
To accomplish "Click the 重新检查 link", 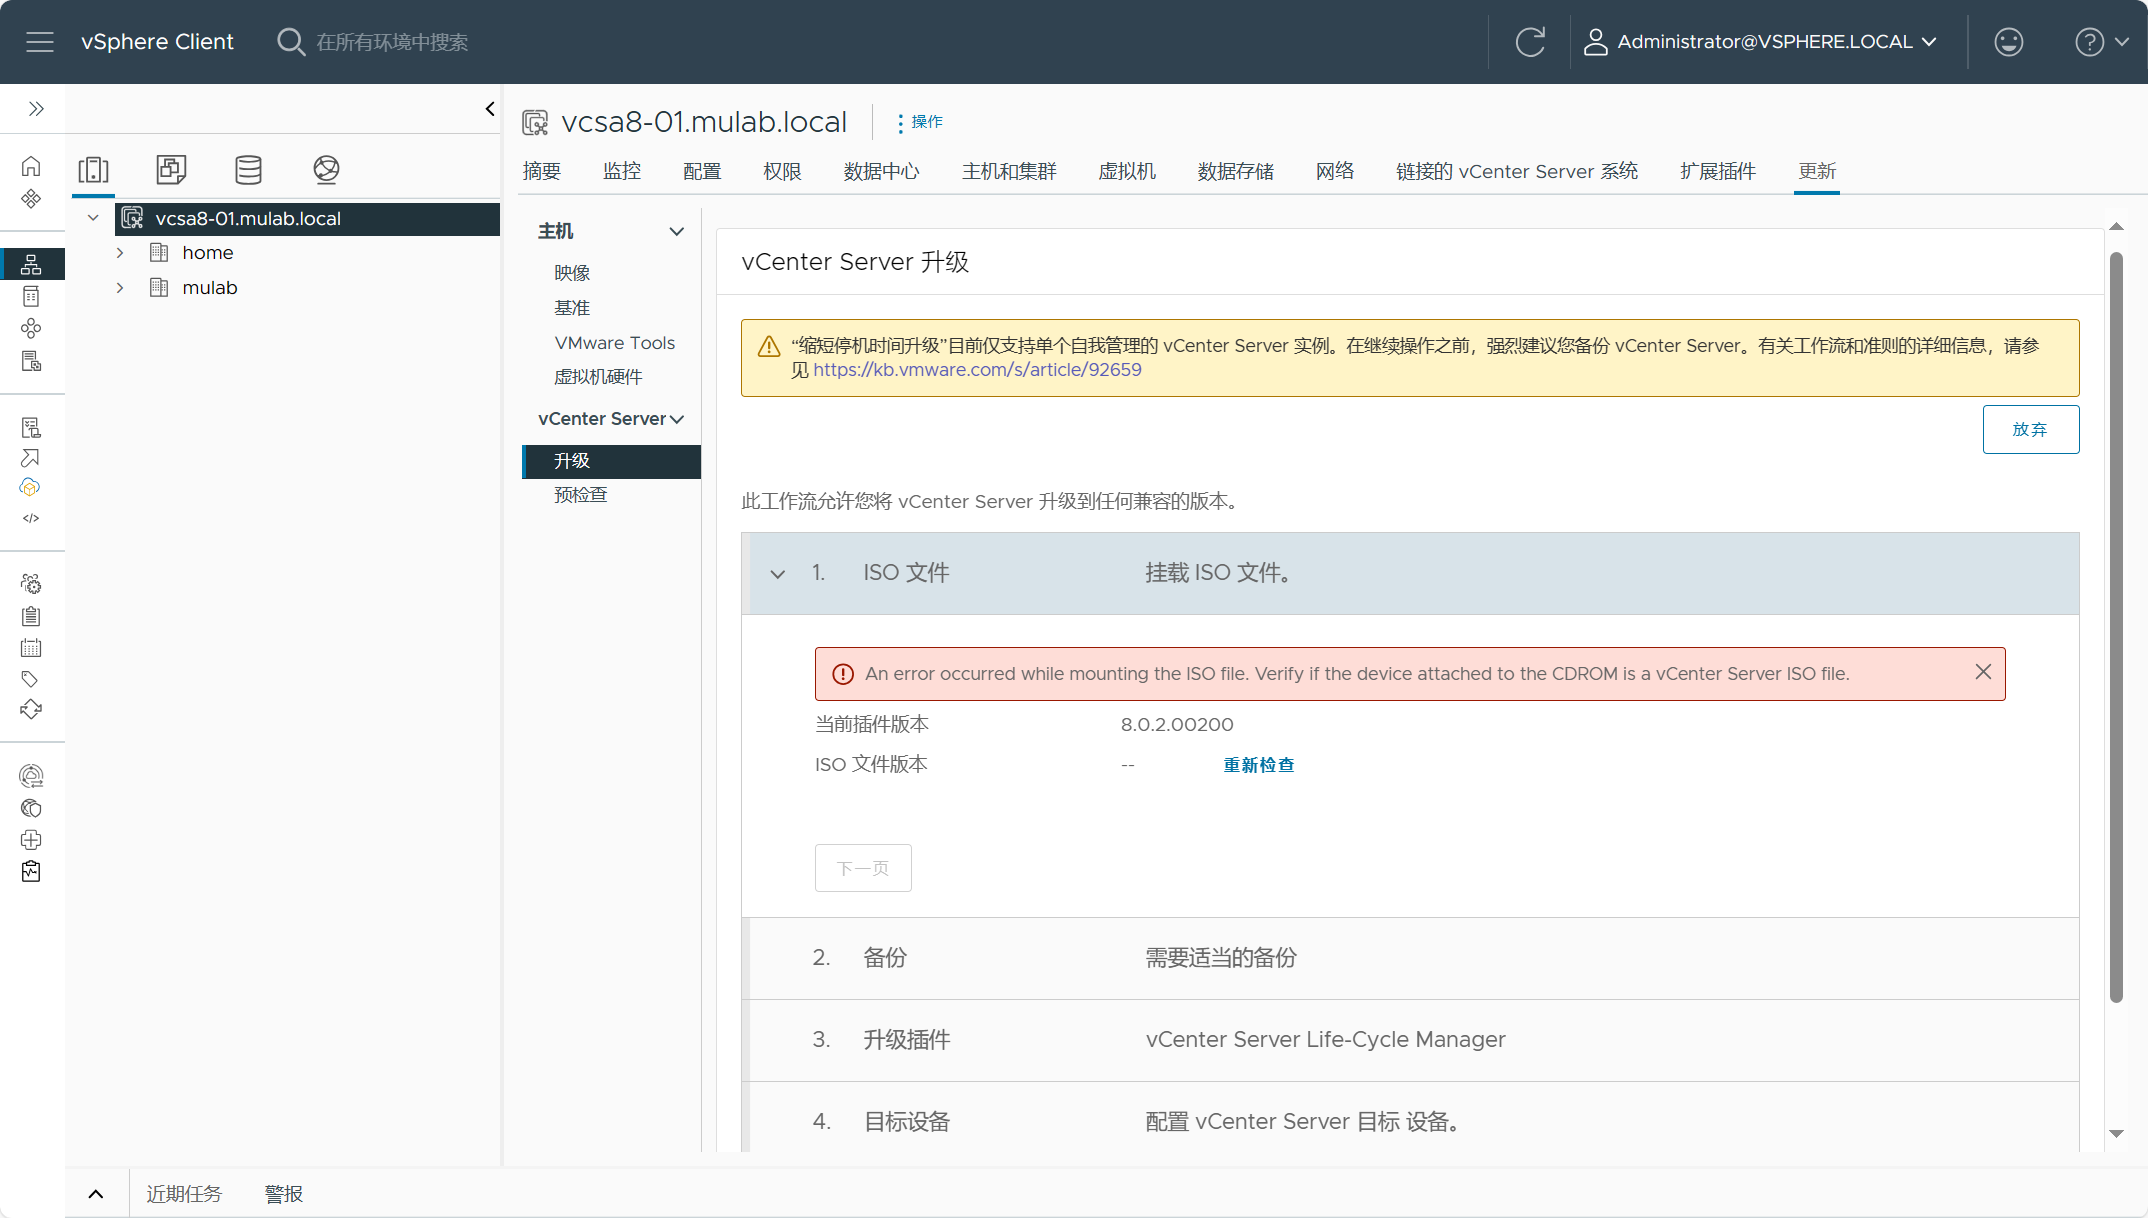I will (1259, 765).
